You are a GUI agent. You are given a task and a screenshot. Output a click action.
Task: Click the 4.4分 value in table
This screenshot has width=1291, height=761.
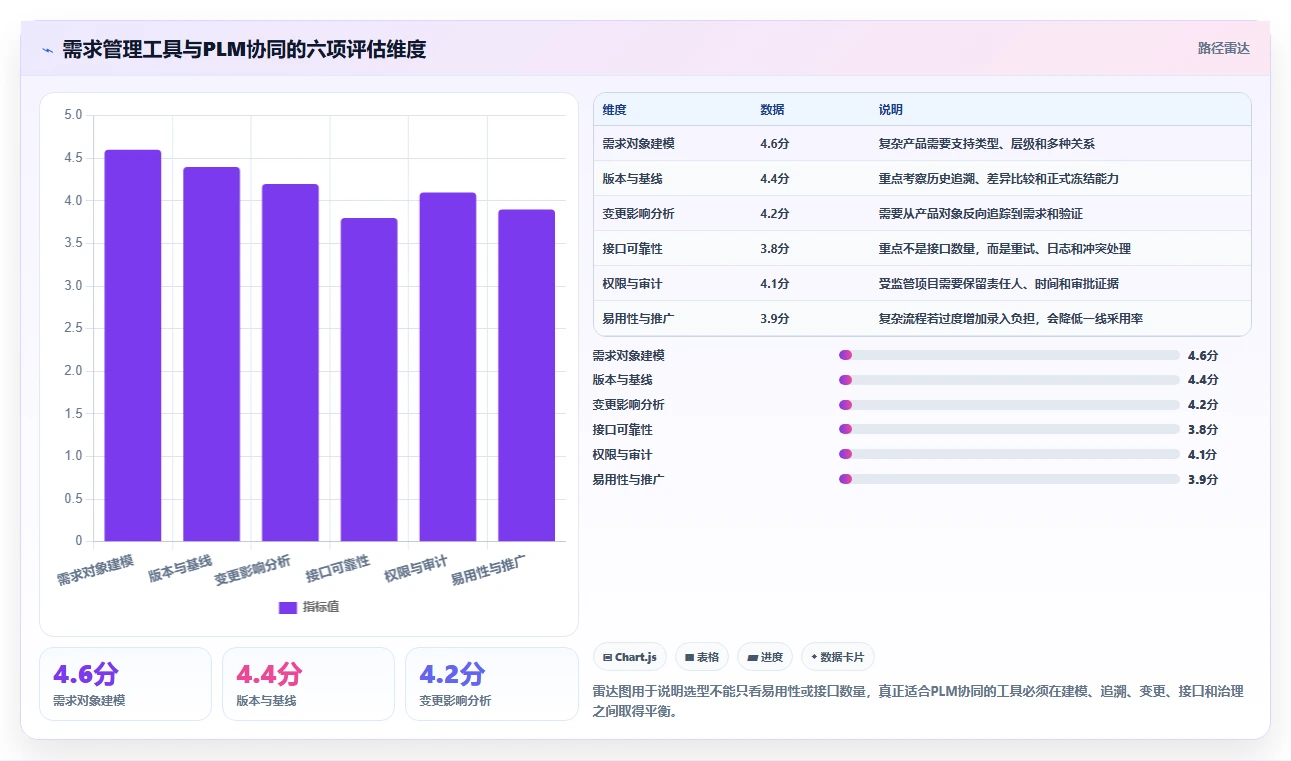pos(775,179)
